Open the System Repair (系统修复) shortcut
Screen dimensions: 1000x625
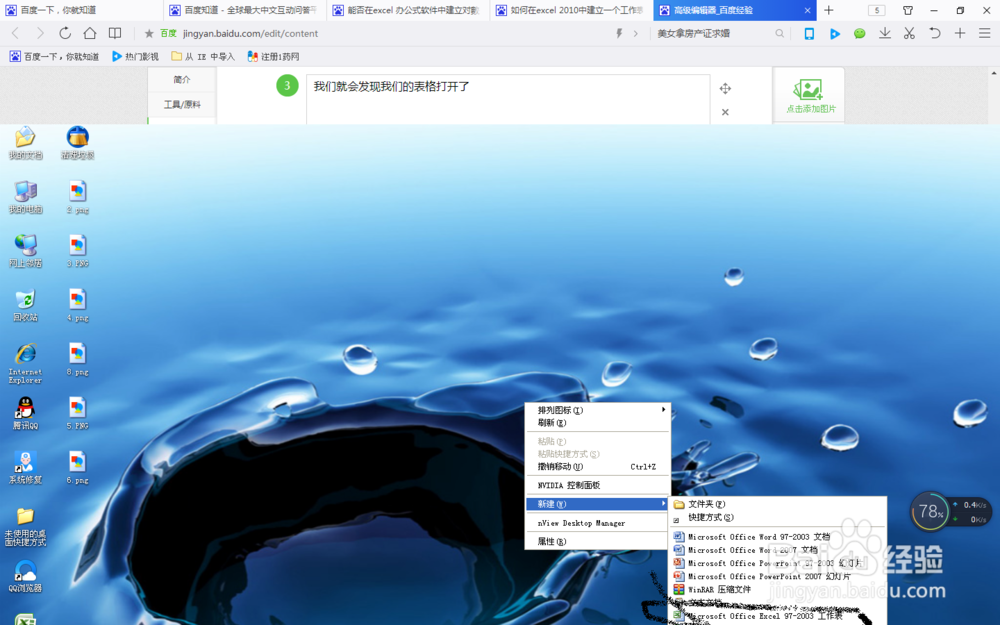click(x=26, y=467)
